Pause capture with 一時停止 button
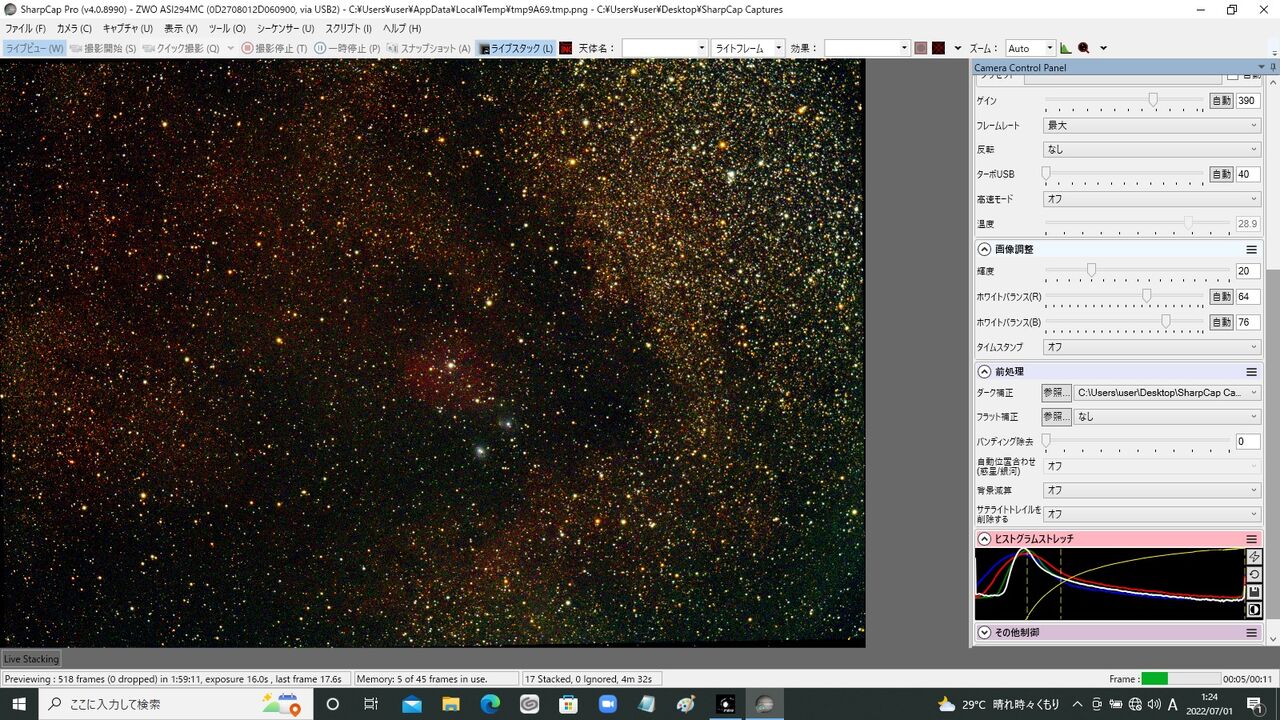This screenshot has width=1280, height=720. click(x=347, y=48)
